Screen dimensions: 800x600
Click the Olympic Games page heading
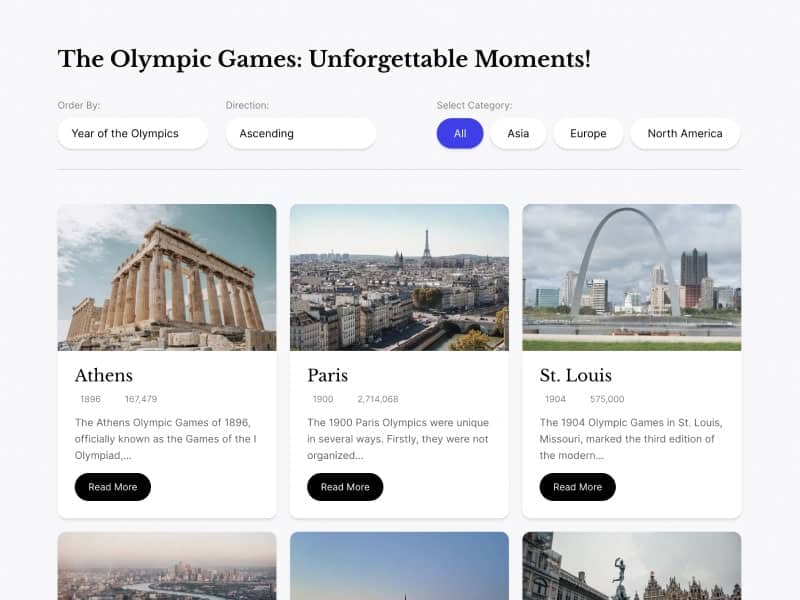[324, 59]
